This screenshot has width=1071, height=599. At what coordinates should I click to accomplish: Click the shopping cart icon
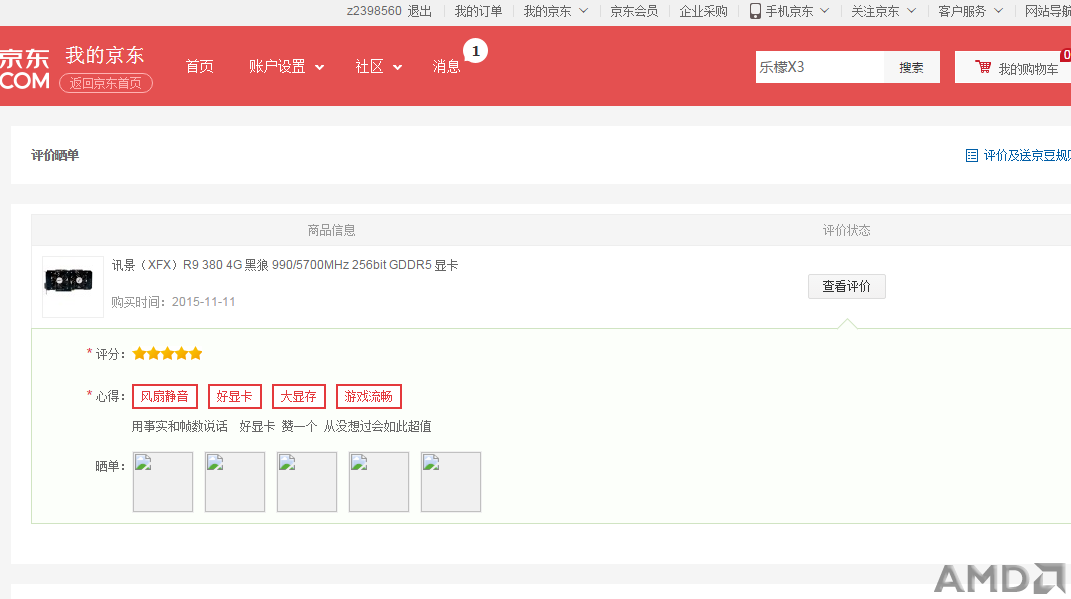click(983, 67)
